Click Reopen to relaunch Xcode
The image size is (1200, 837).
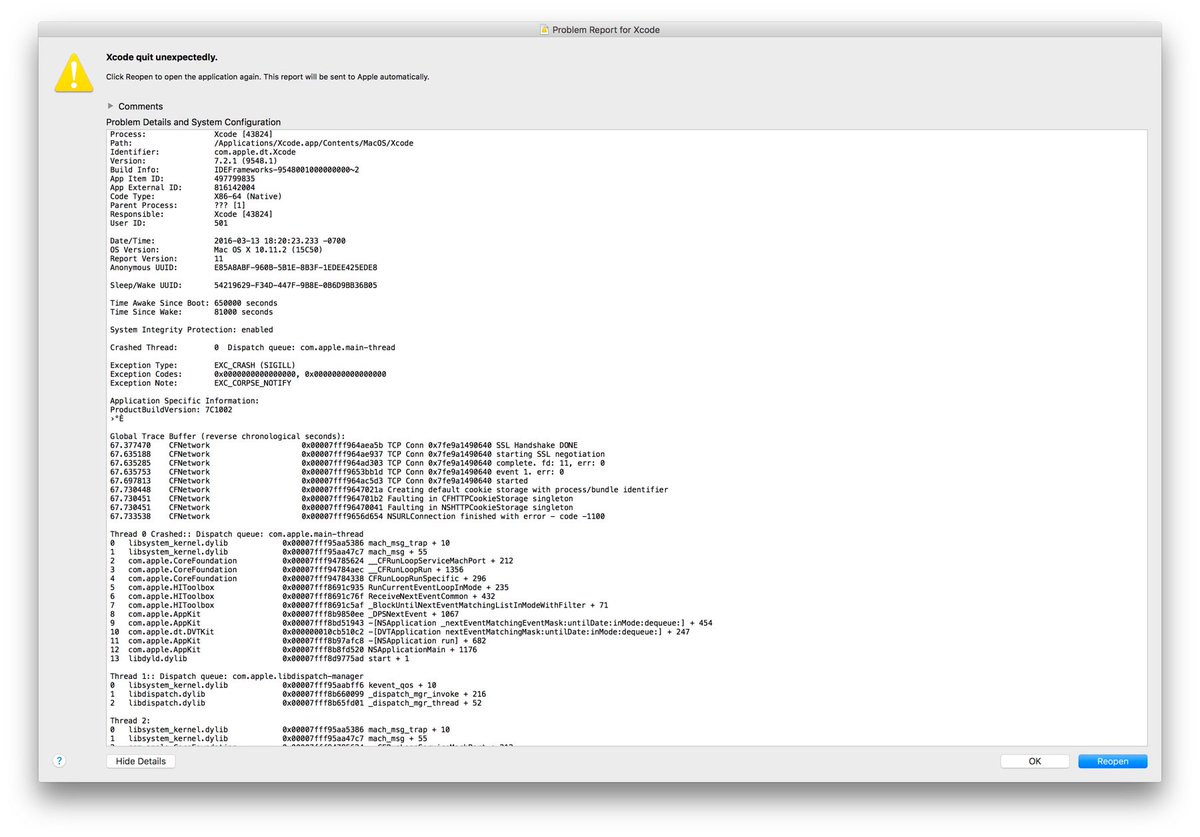(x=1112, y=761)
